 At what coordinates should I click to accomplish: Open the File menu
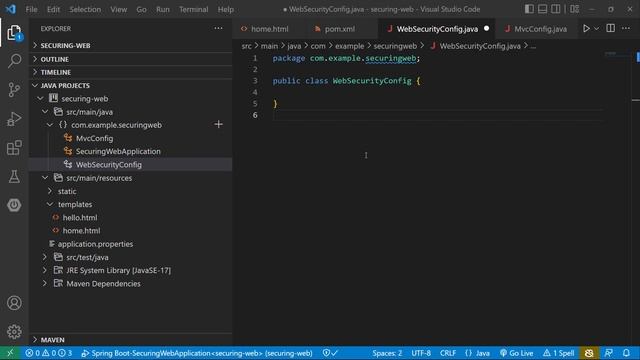click(31, 9)
